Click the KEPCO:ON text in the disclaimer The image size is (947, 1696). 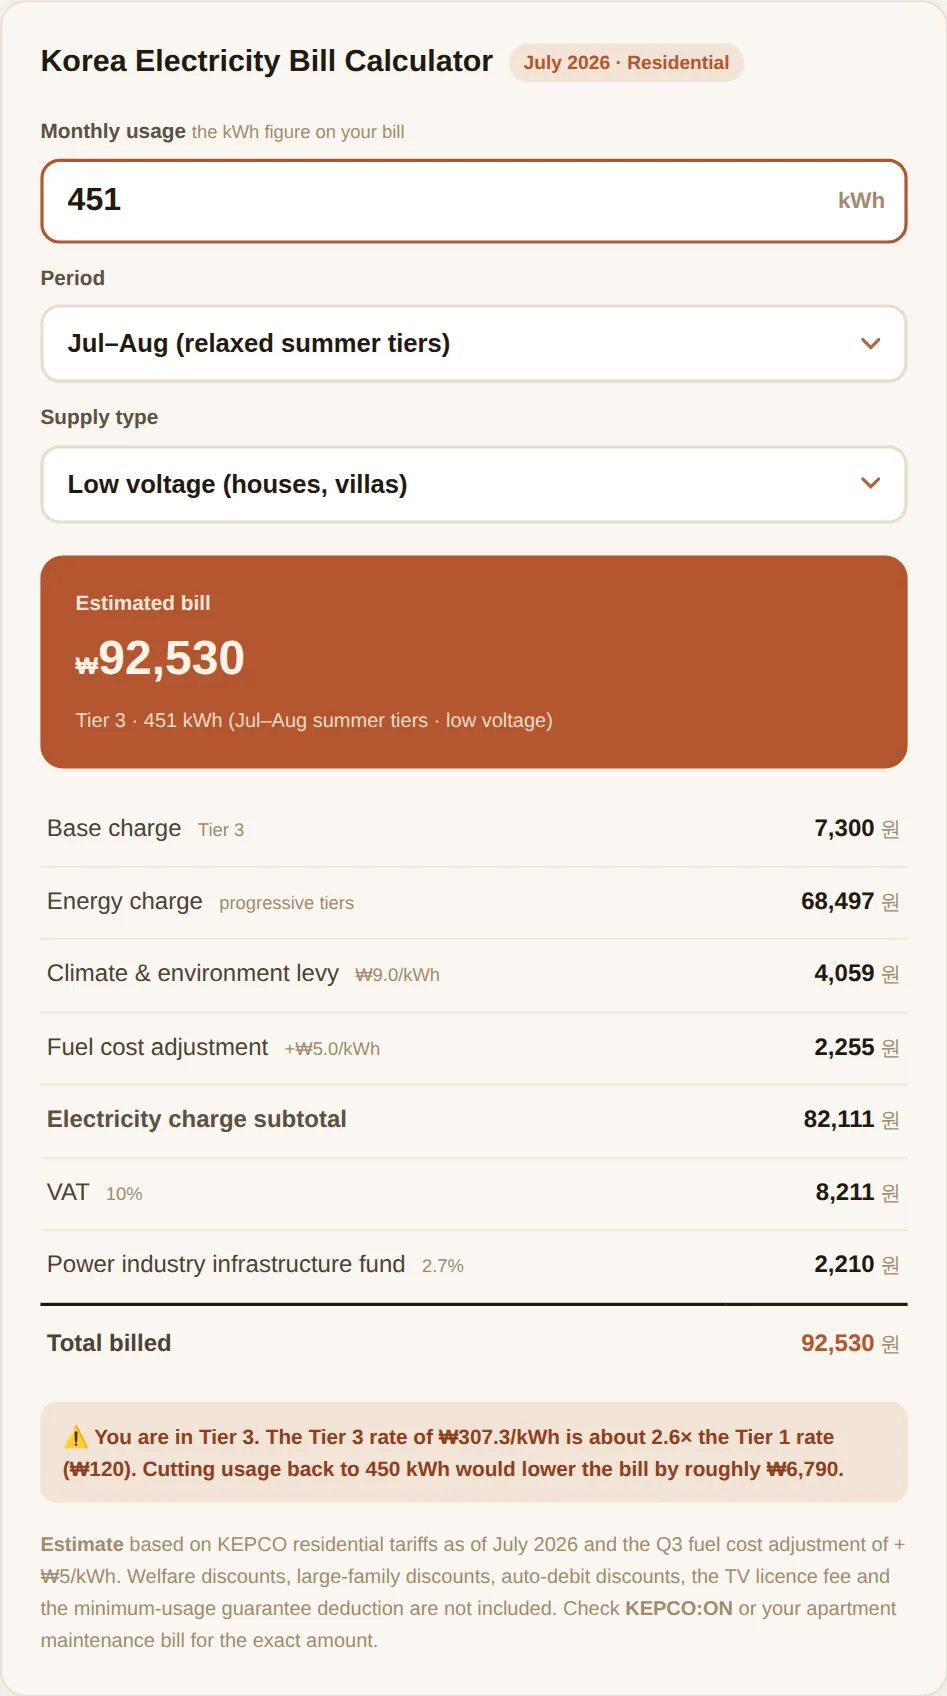pos(679,1609)
